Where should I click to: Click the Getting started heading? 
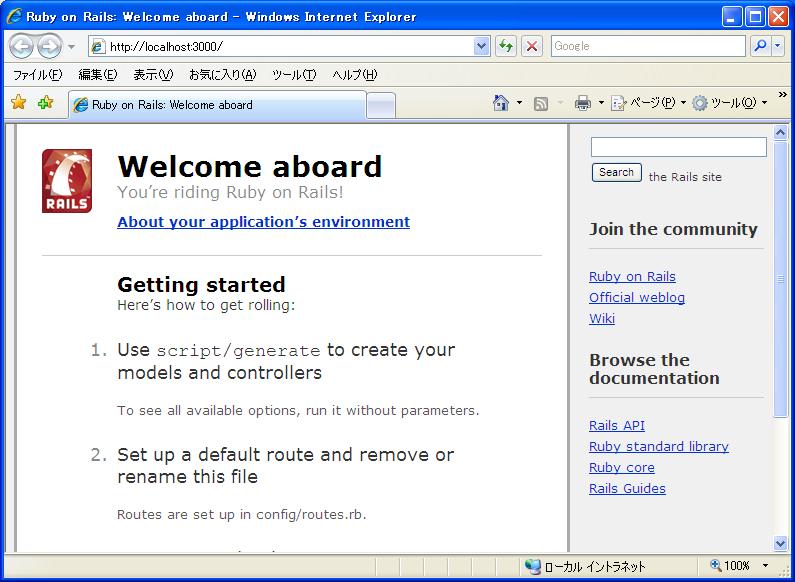click(x=201, y=284)
